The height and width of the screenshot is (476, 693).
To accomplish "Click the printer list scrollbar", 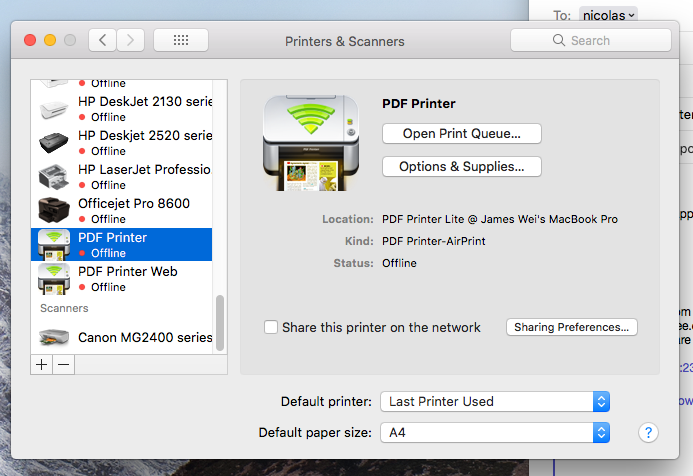I will point(220,323).
